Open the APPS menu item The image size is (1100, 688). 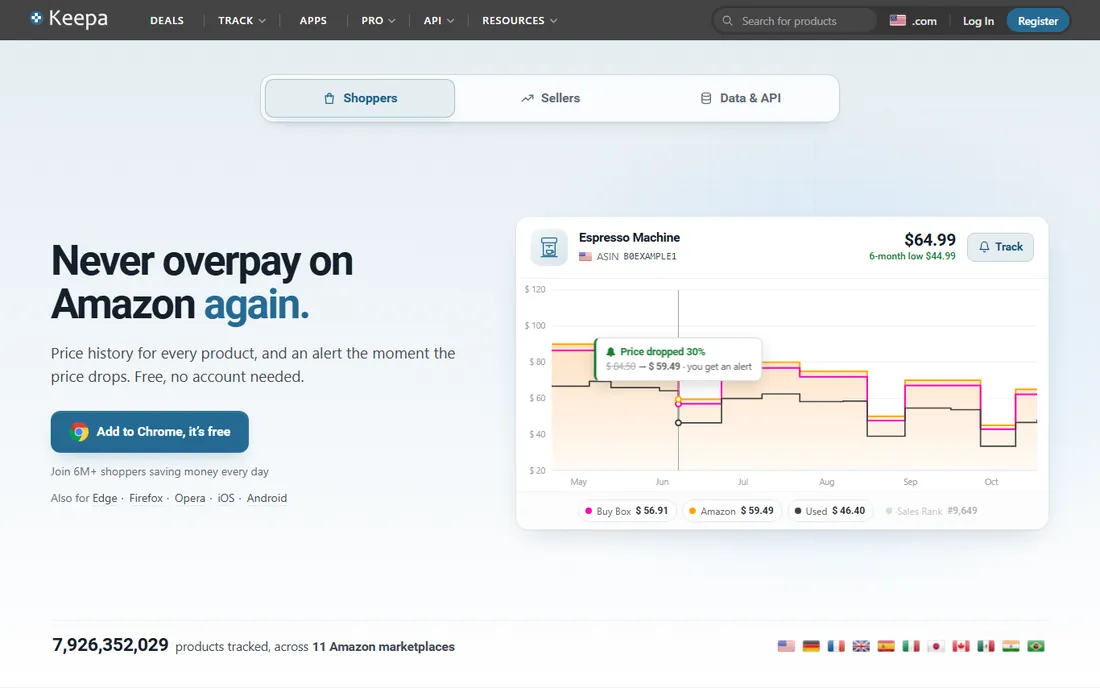[x=313, y=20]
